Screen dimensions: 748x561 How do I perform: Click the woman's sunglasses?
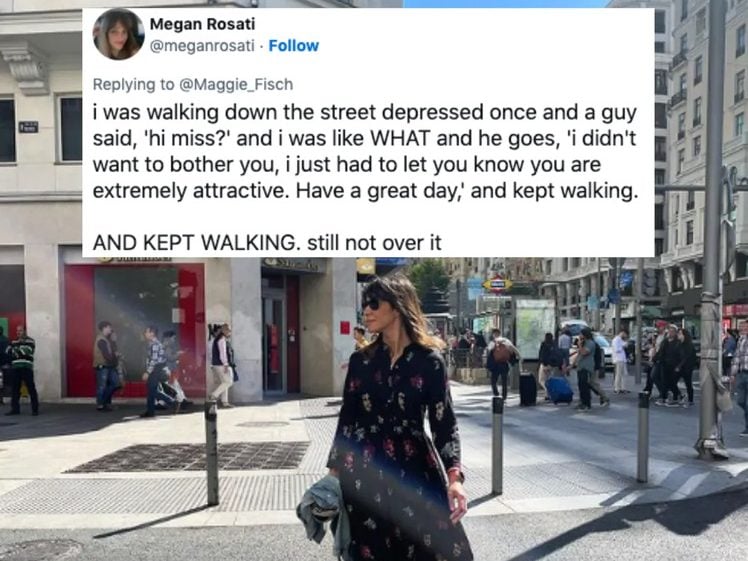(x=371, y=304)
